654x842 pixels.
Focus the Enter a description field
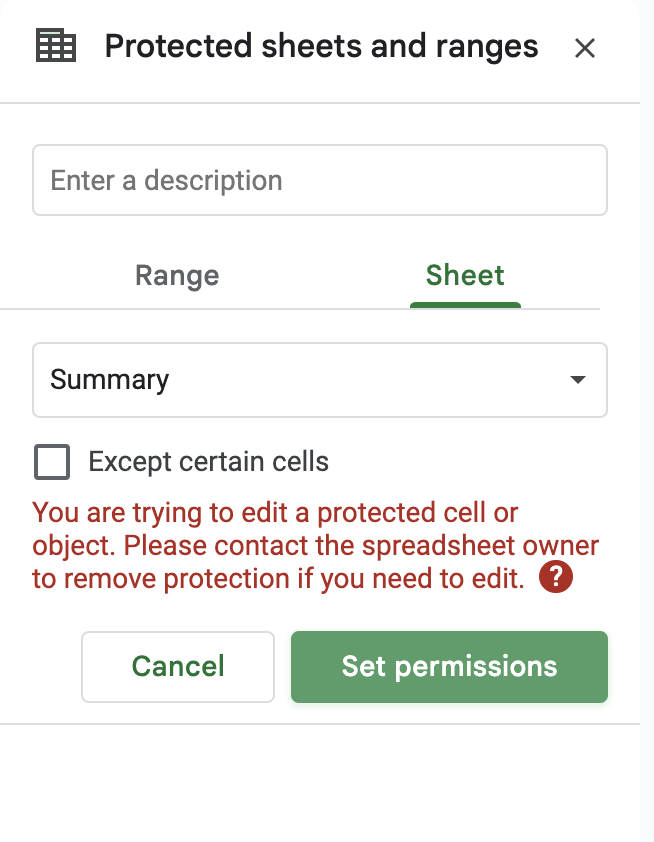pos(320,180)
